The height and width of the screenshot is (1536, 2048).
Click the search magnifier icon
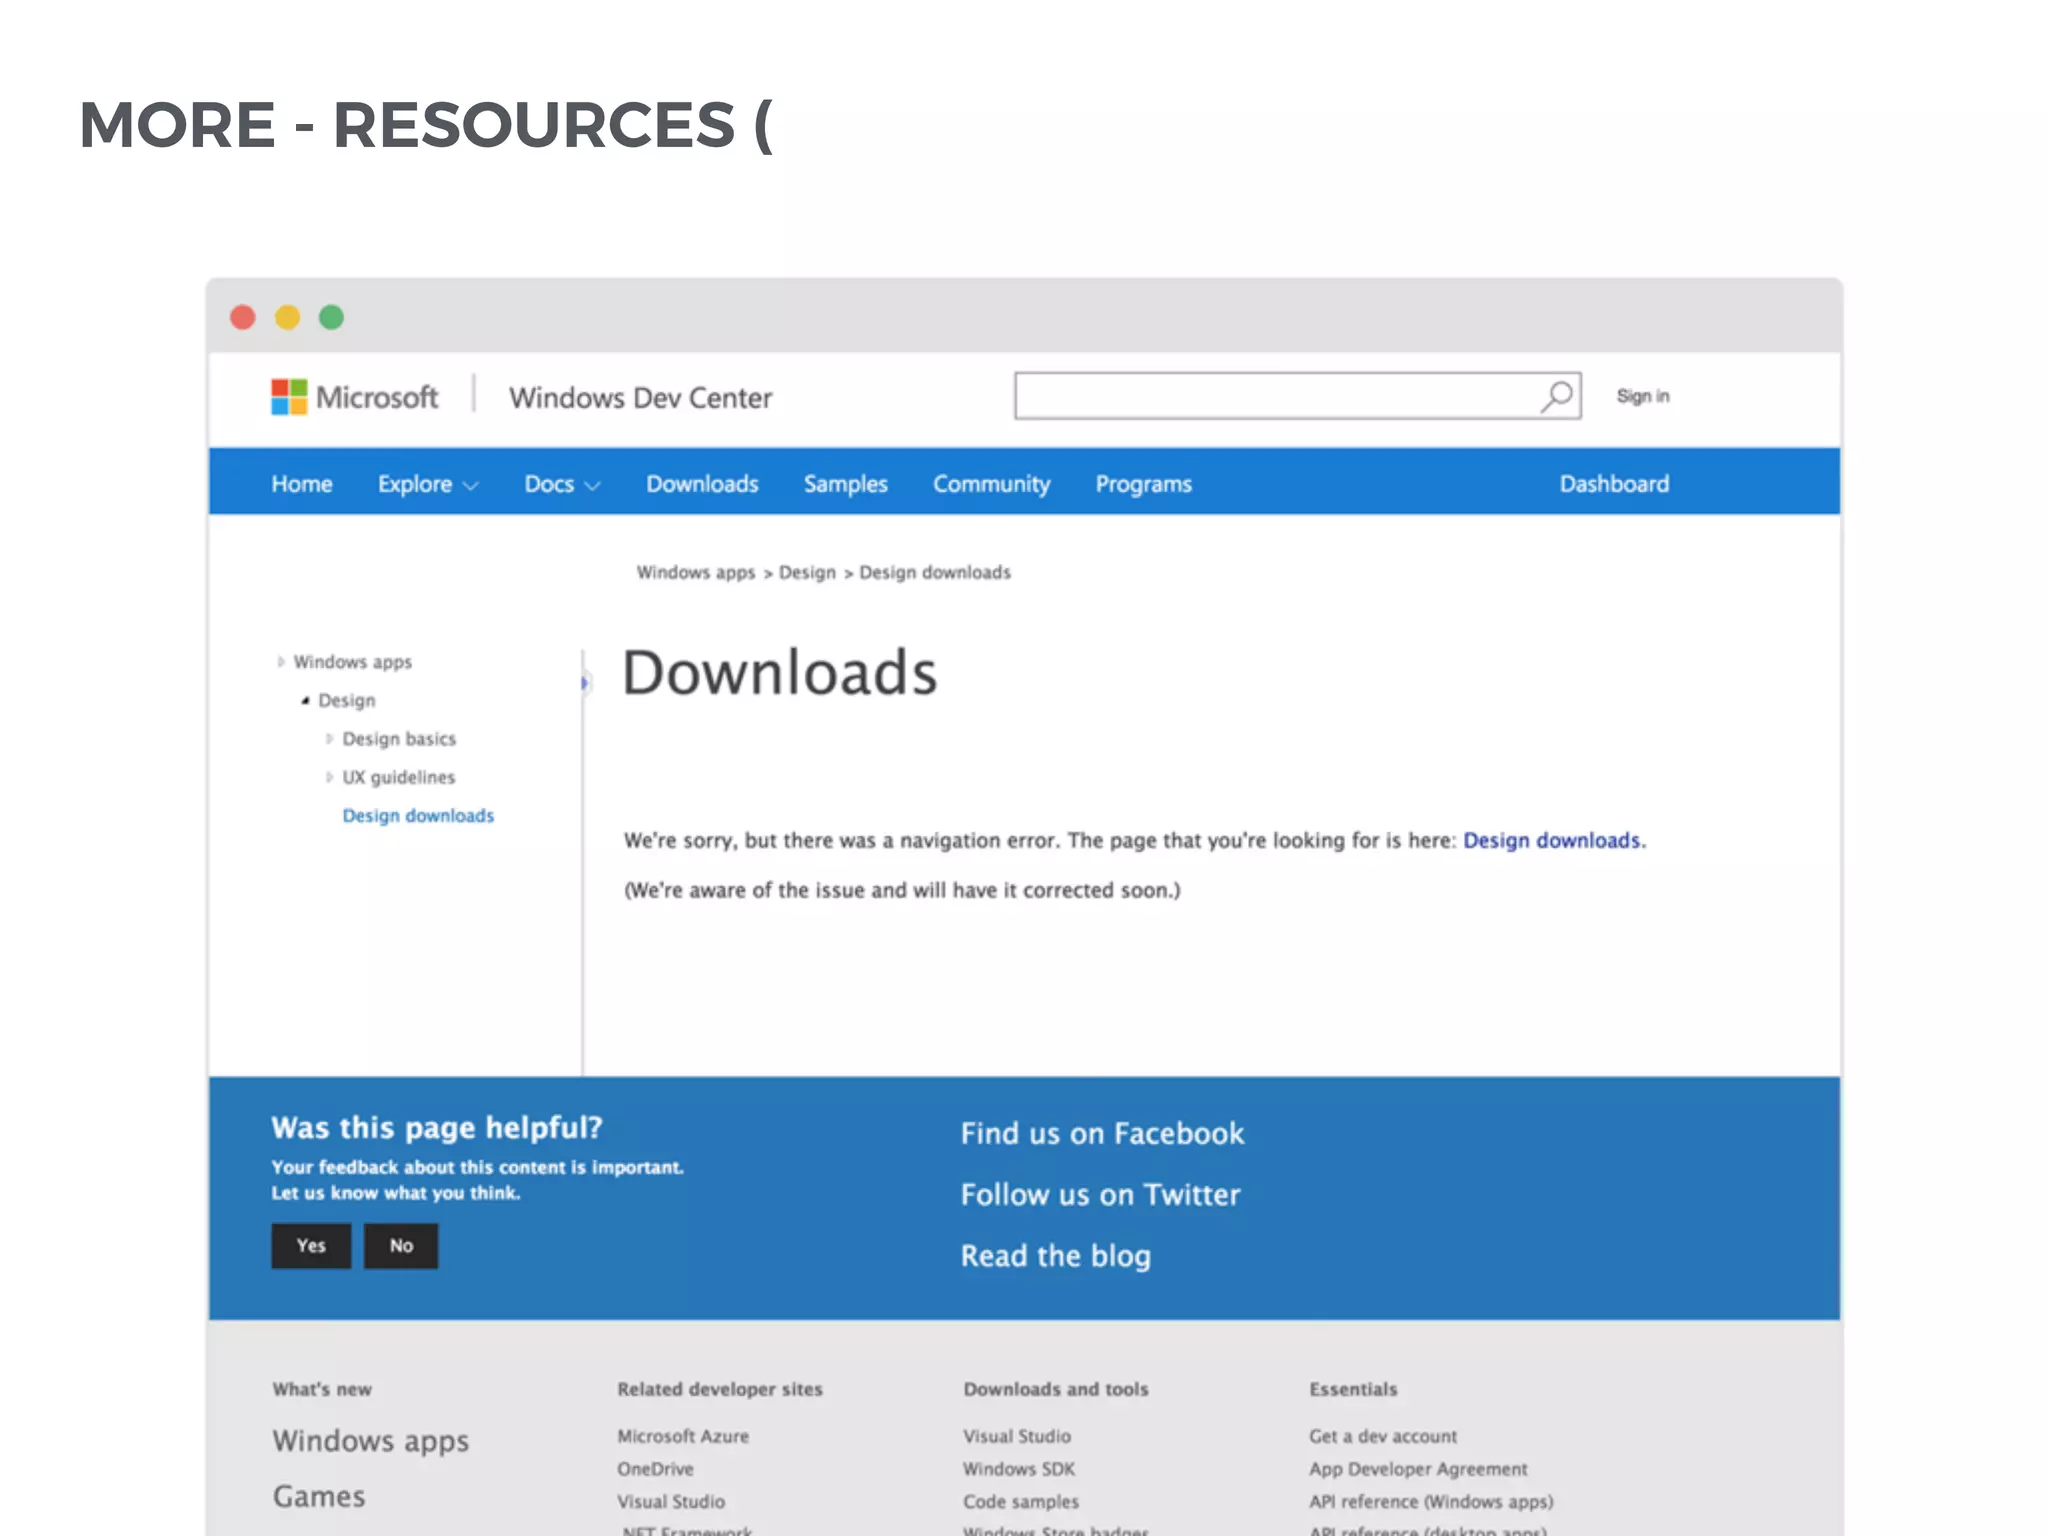pos(1557,396)
